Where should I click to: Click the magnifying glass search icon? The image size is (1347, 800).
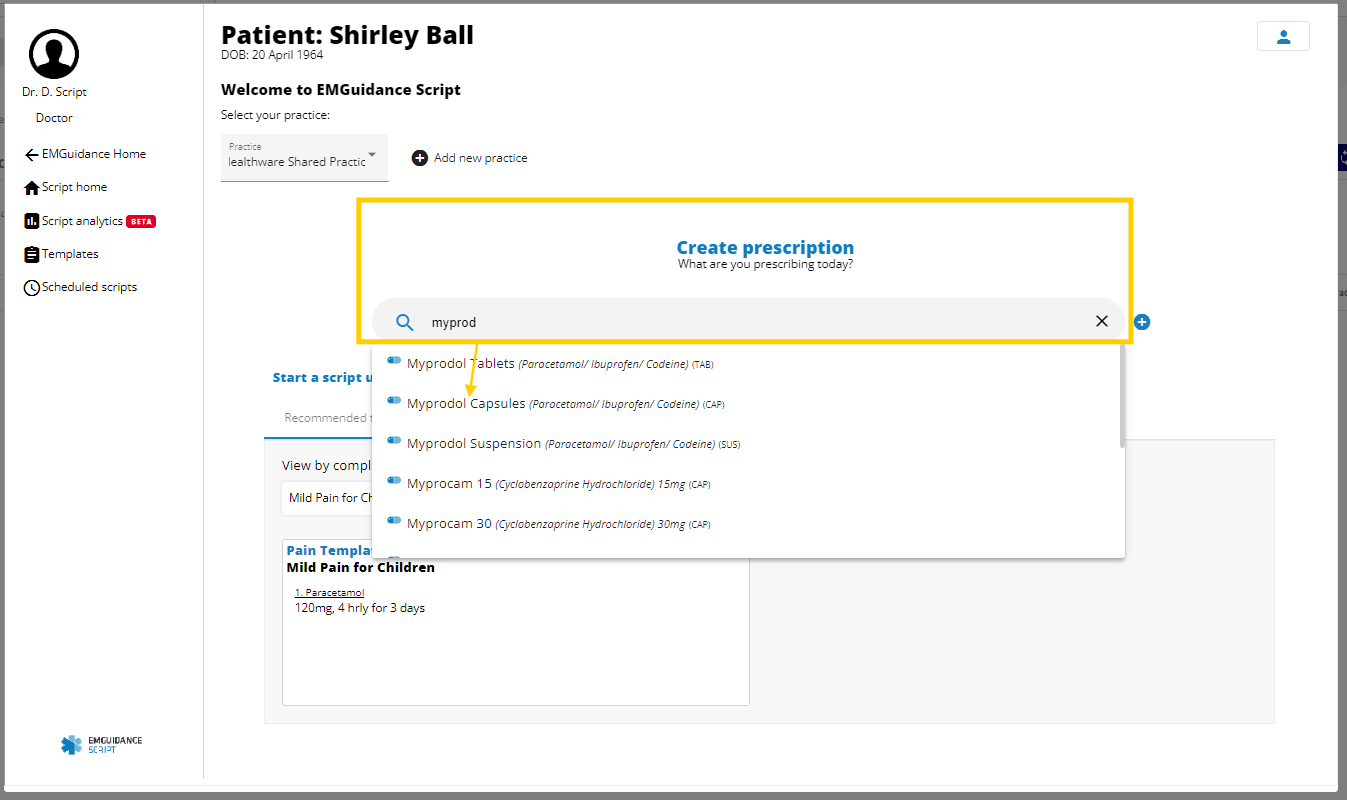405,322
